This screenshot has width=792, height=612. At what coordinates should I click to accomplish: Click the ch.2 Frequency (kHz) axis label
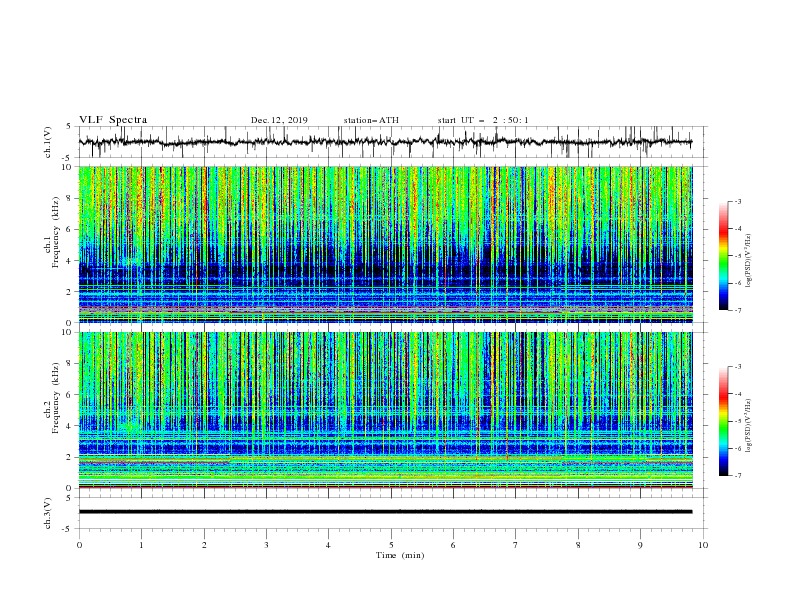pos(52,398)
